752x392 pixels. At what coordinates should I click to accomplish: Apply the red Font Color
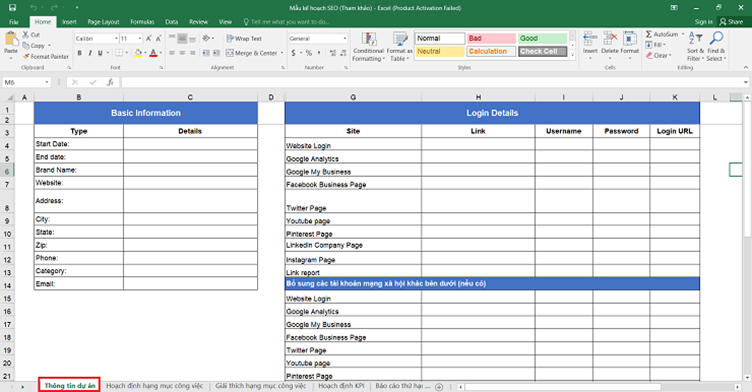pos(153,53)
